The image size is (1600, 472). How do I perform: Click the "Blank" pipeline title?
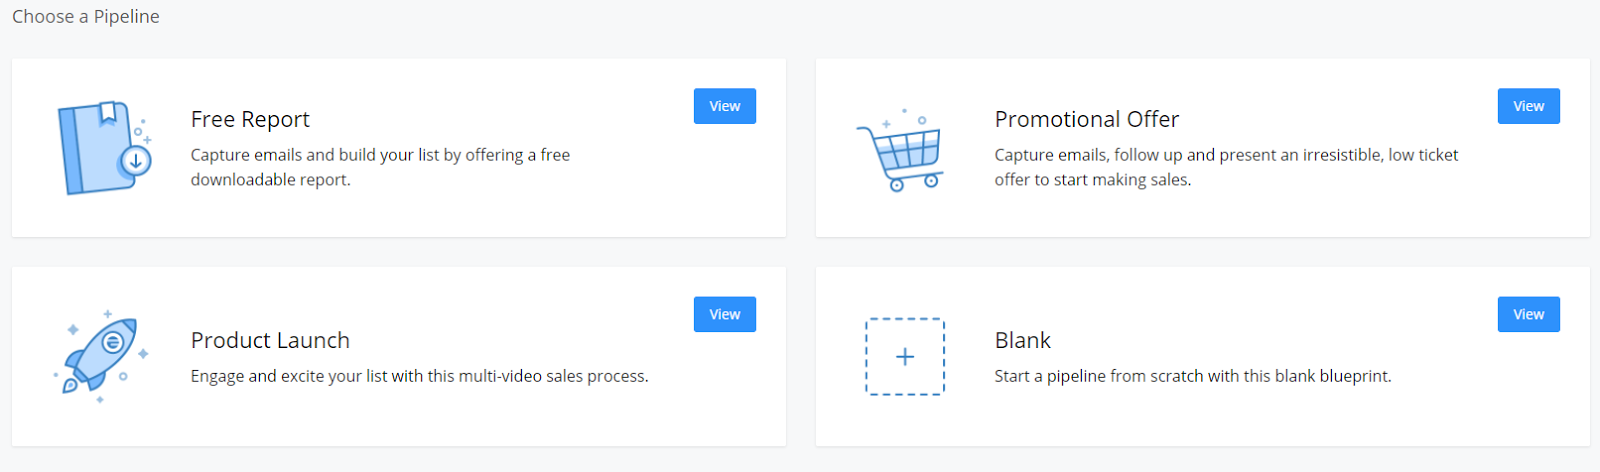[x=1022, y=340]
